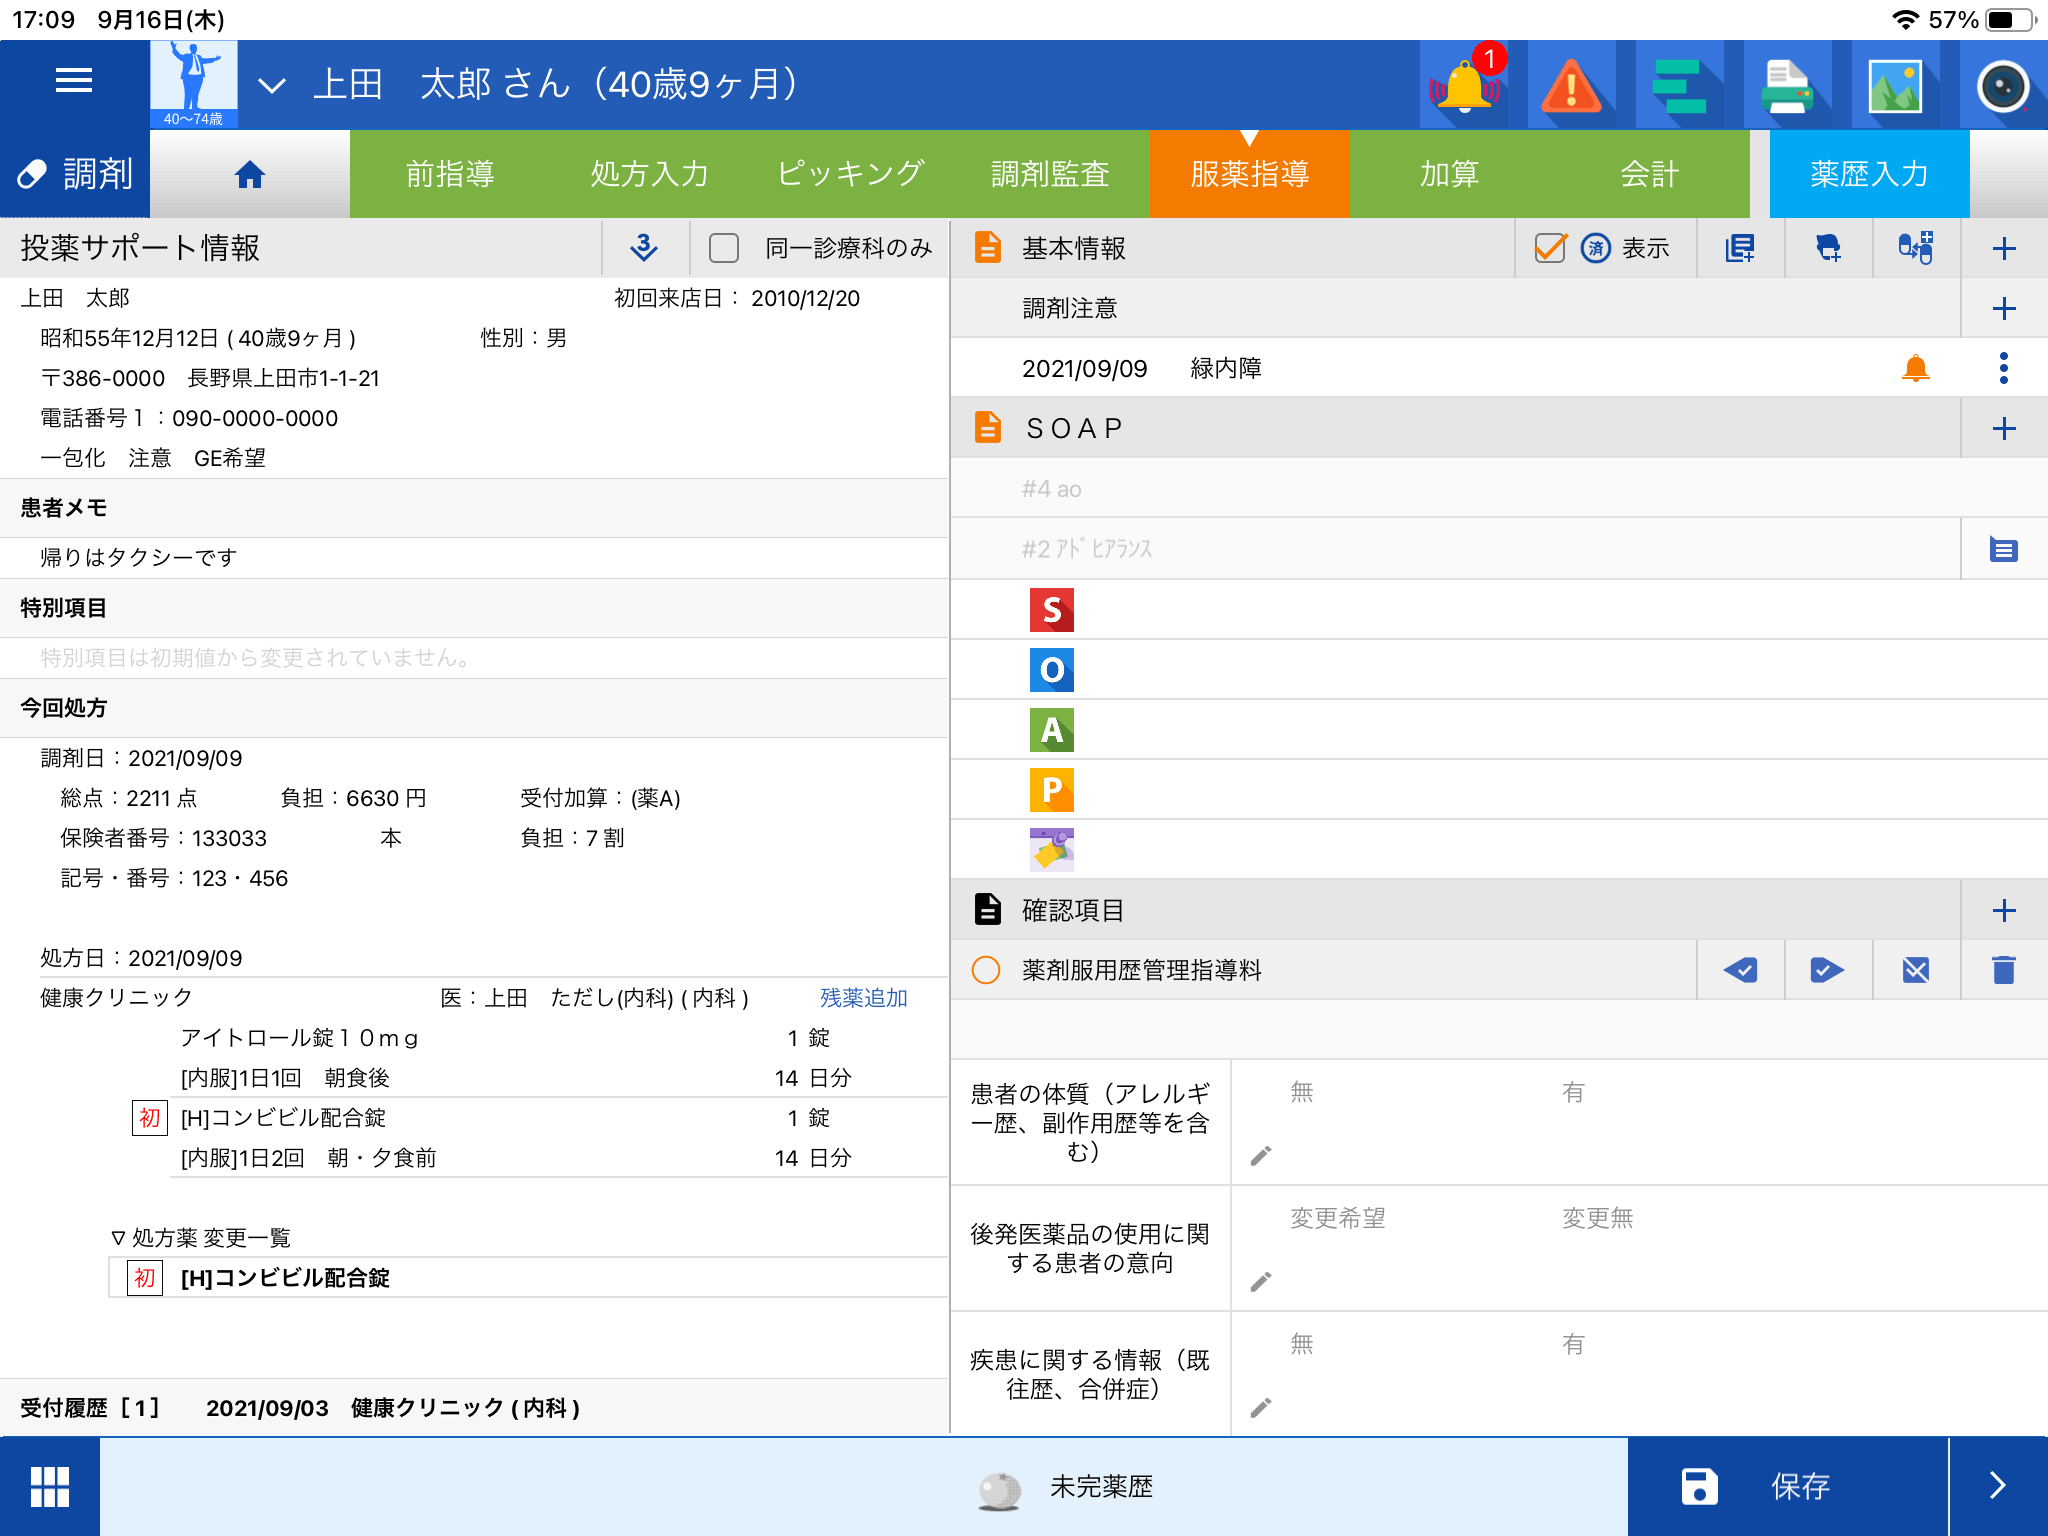Click the crossed-box clear icon
Screen dimensions: 2048x1536
[1916, 970]
